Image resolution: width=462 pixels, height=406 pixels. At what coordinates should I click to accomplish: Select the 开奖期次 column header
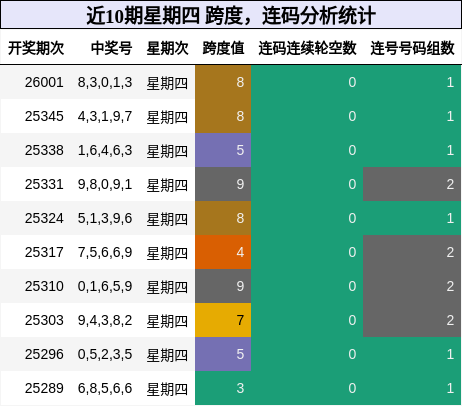click(x=36, y=48)
